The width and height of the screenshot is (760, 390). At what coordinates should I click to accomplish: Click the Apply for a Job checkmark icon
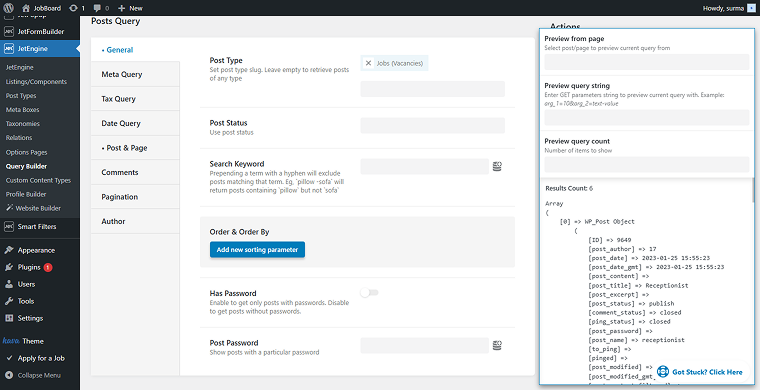click(x=9, y=358)
